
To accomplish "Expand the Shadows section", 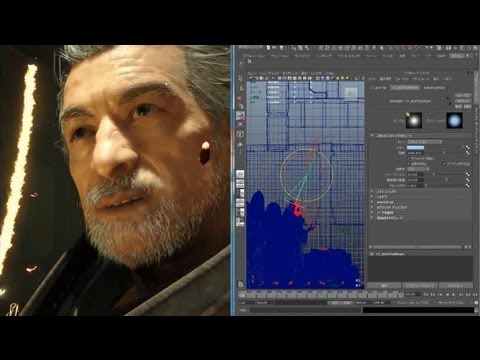I will click(x=373, y=197).
